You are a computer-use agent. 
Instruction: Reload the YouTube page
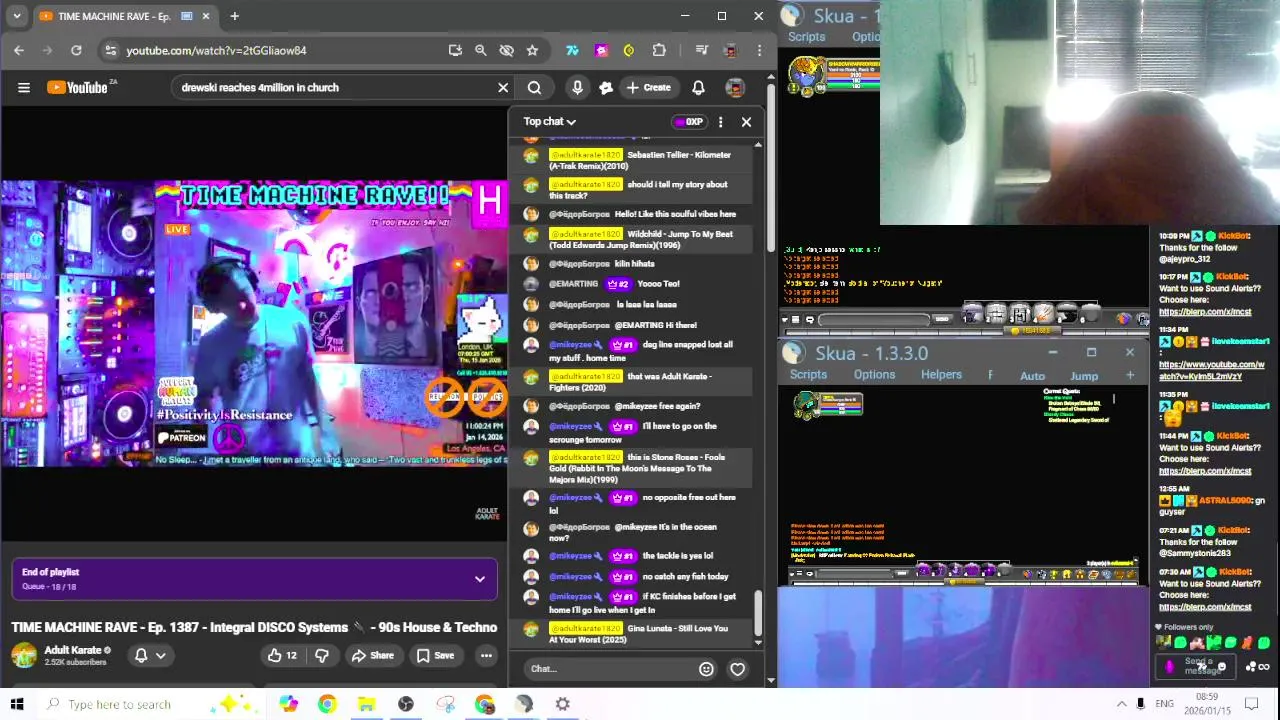(76, 50)
